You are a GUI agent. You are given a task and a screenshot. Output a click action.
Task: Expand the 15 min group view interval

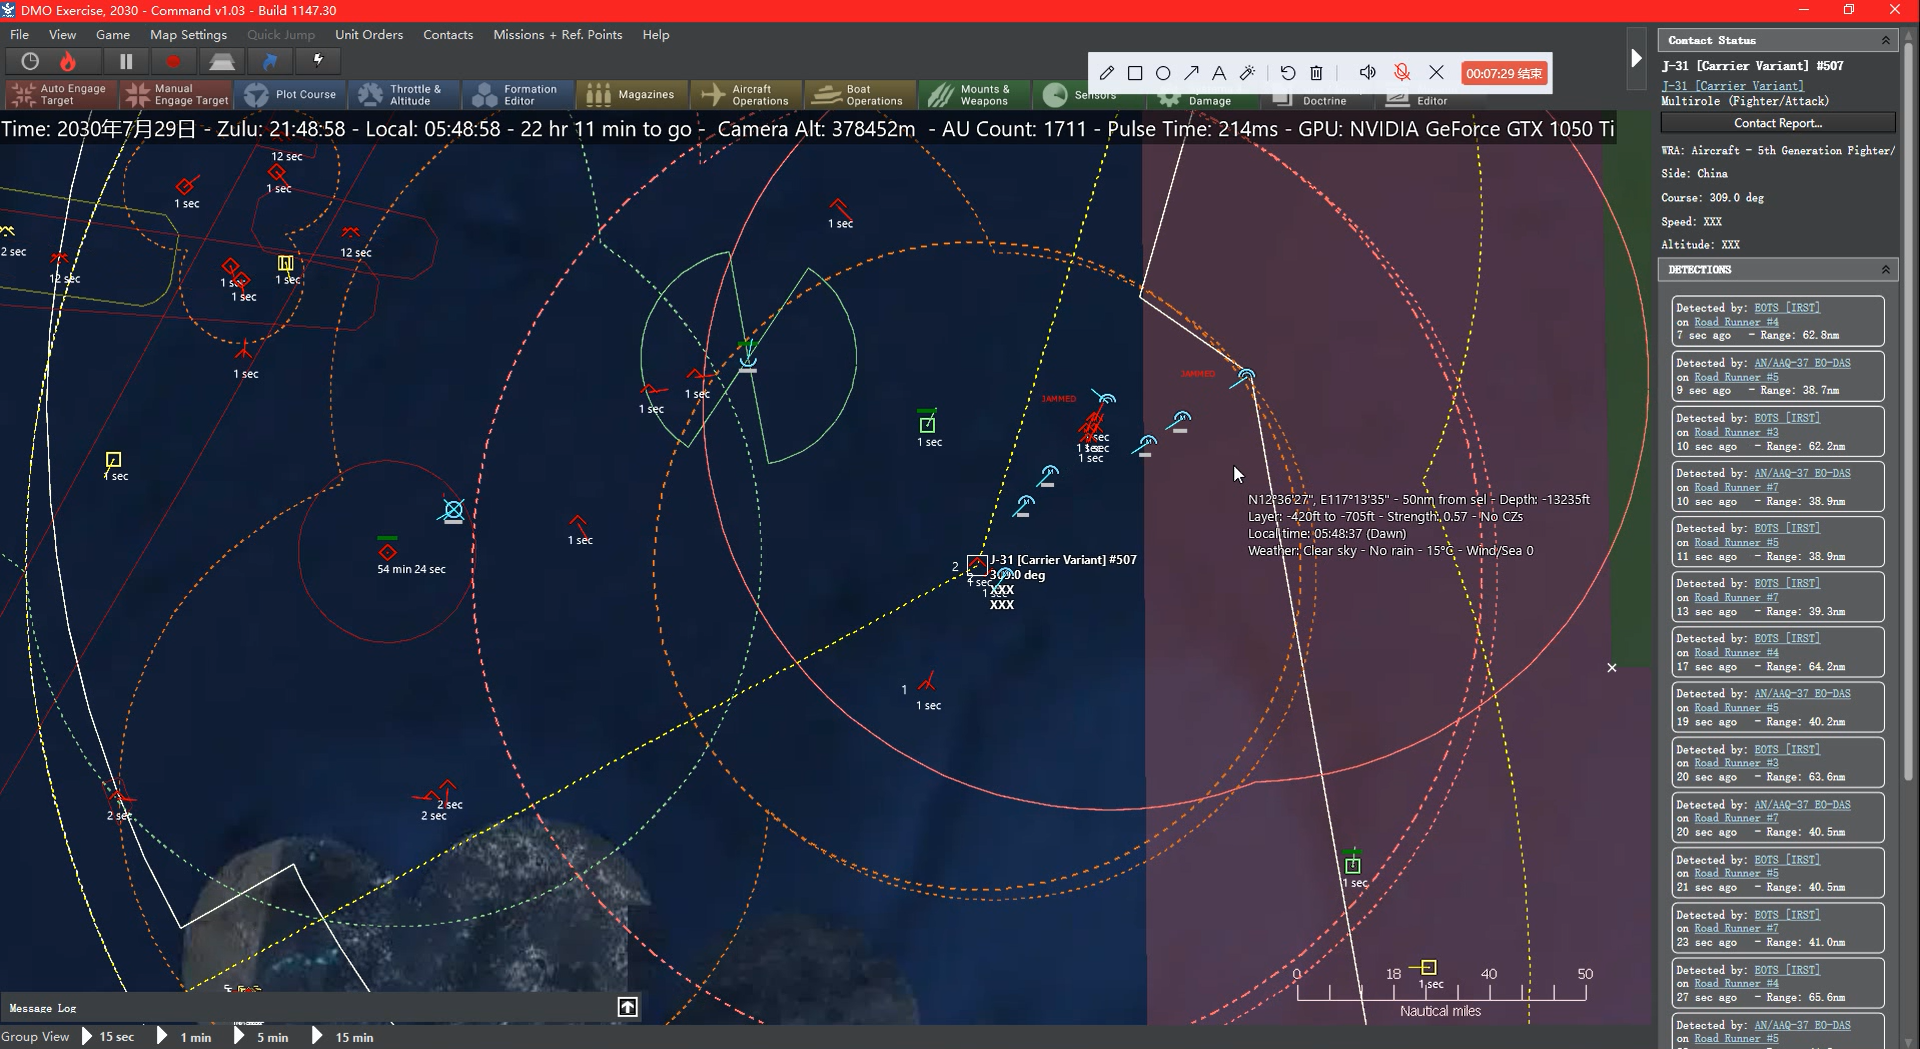(318, 1037)
